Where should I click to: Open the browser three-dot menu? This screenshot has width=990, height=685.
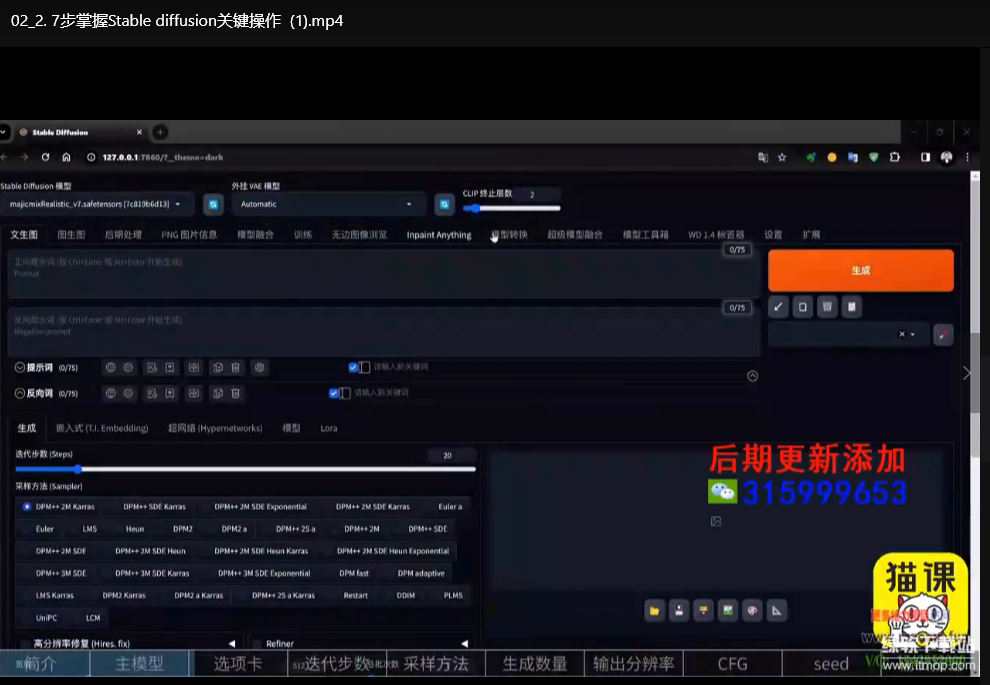(x=967, y=157)
